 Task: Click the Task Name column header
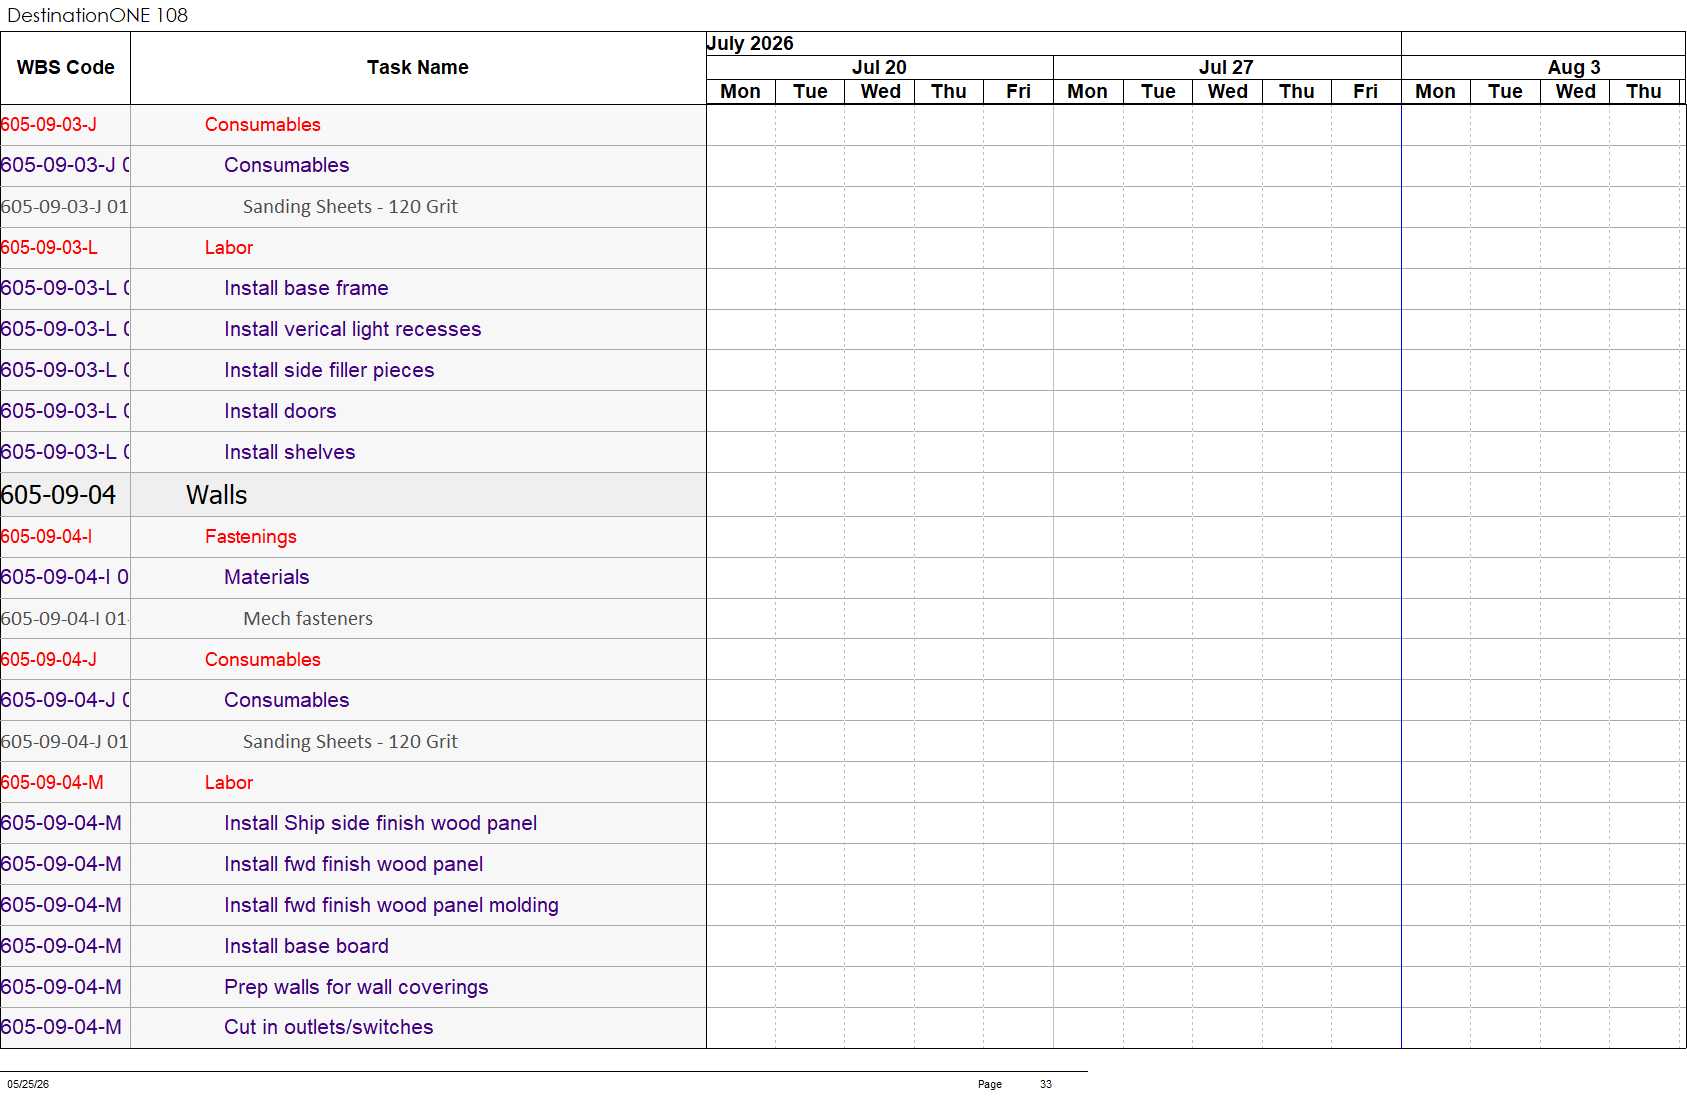[x=418, y=68]
